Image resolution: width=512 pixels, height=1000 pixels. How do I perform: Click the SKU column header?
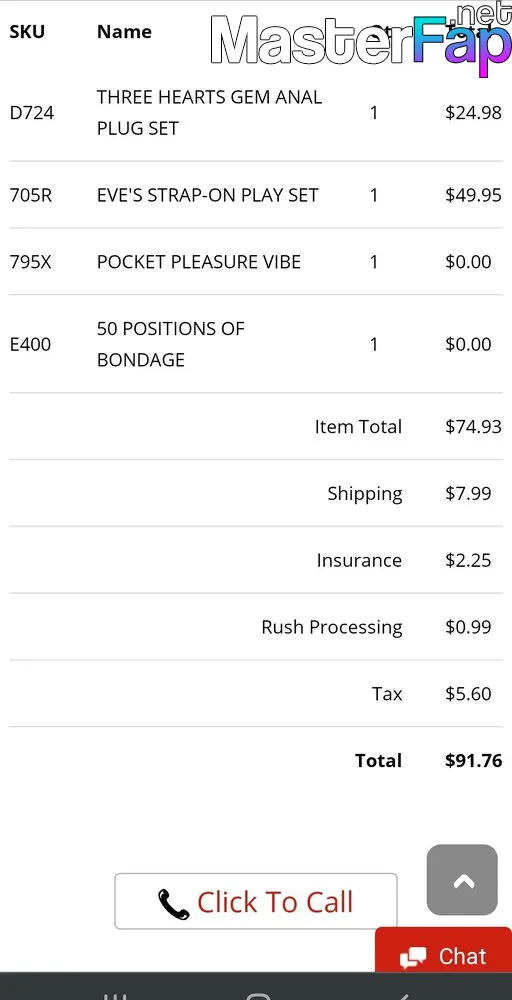(x=27, y=32)
